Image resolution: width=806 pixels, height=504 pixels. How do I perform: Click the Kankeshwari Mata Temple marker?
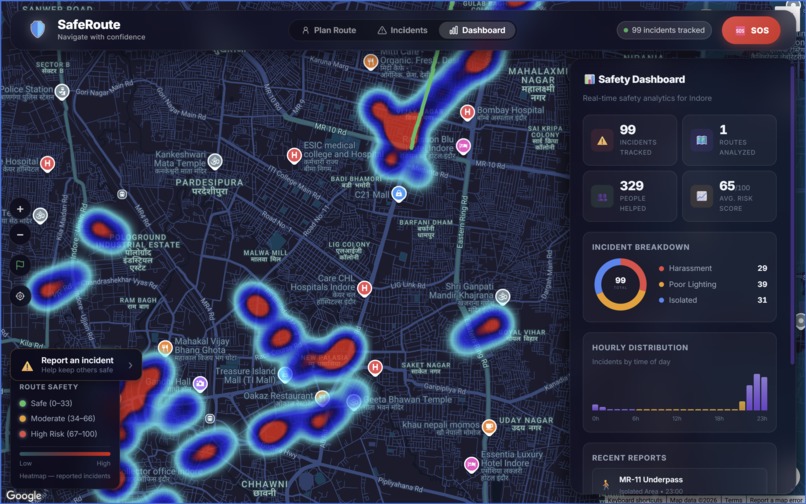click(x=215, y=161)
